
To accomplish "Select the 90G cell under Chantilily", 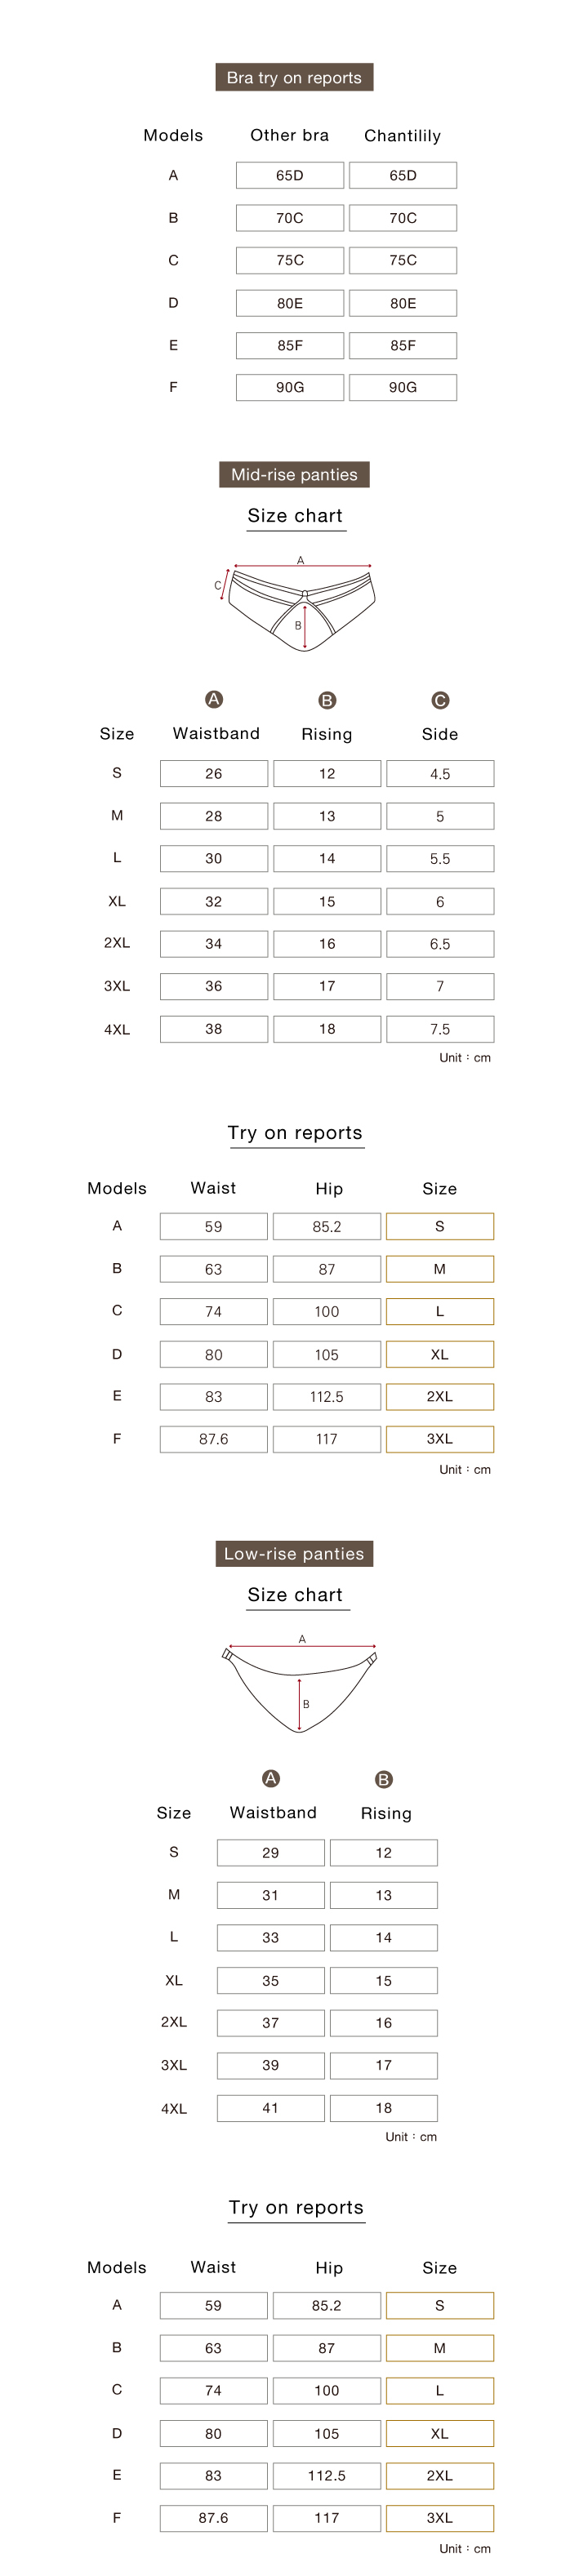I will (x=403, y=387).
